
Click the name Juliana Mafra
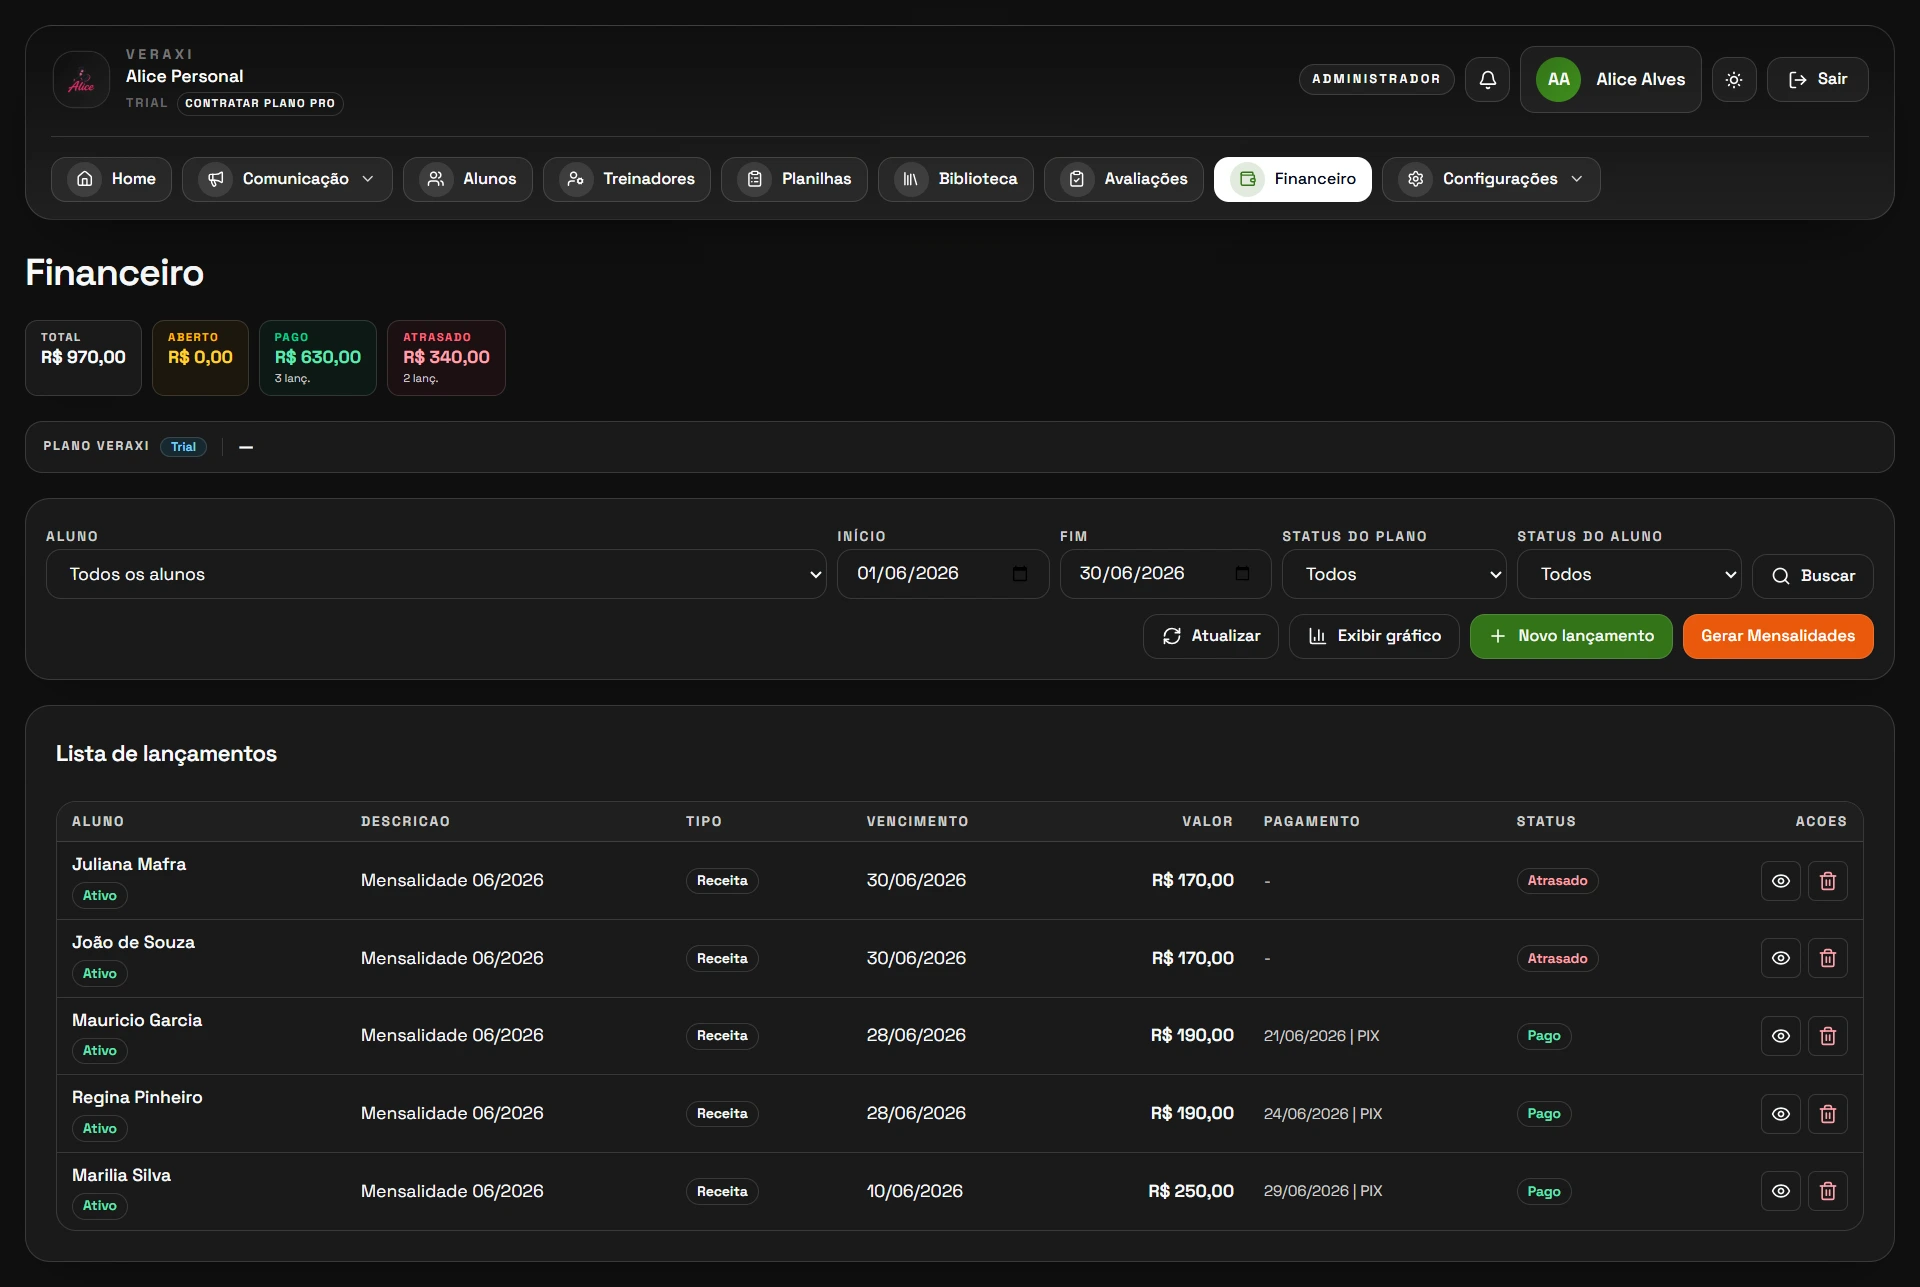pos(129,864)
